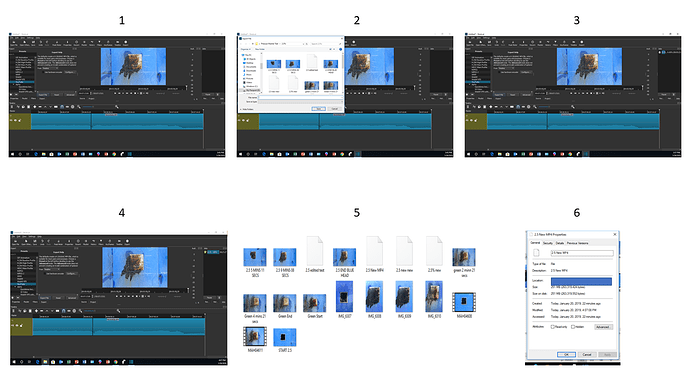The width and height of the screenshot is (690, 388).
Task: Select Videos in export dialog navigation tree
Action: coord(249,83)
